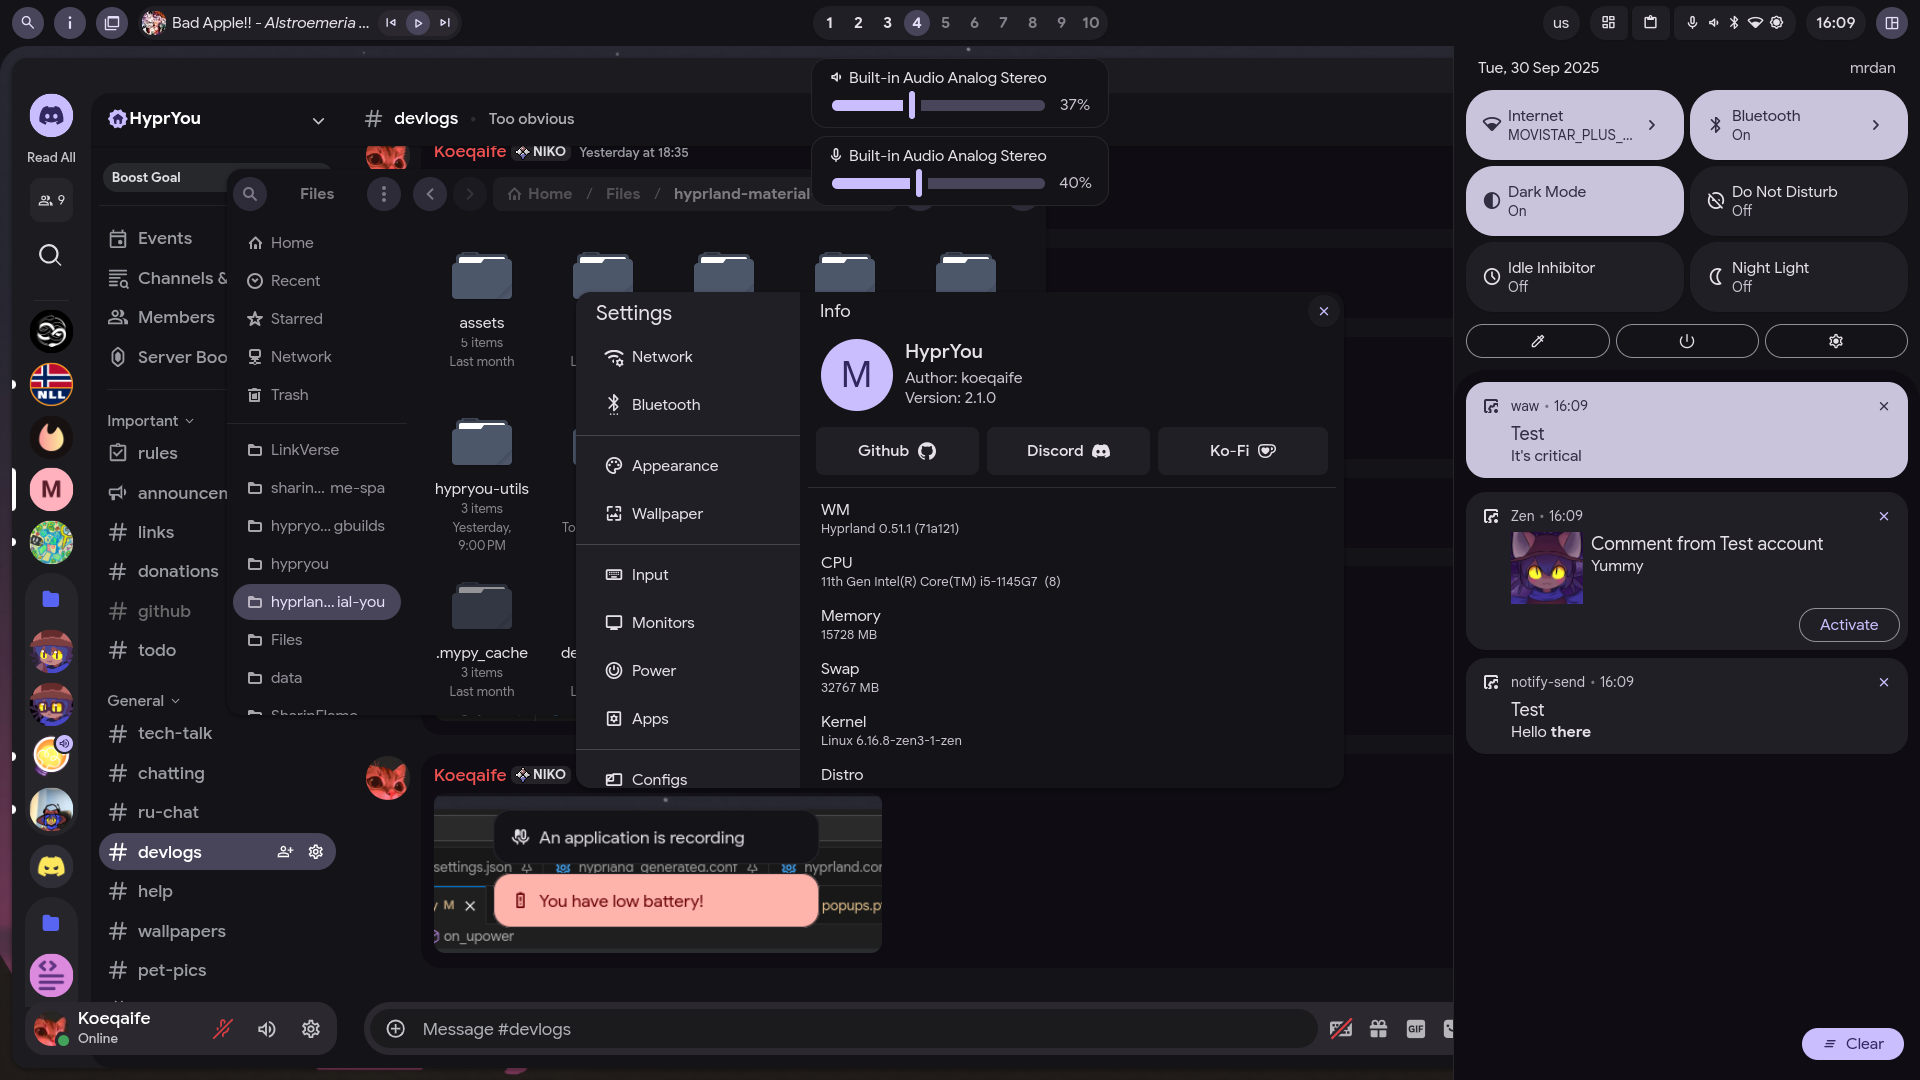The width and height of the screenshot is (1920, 1080).
Task: Click the info icon in top bar
Action: tap(69, 22)
